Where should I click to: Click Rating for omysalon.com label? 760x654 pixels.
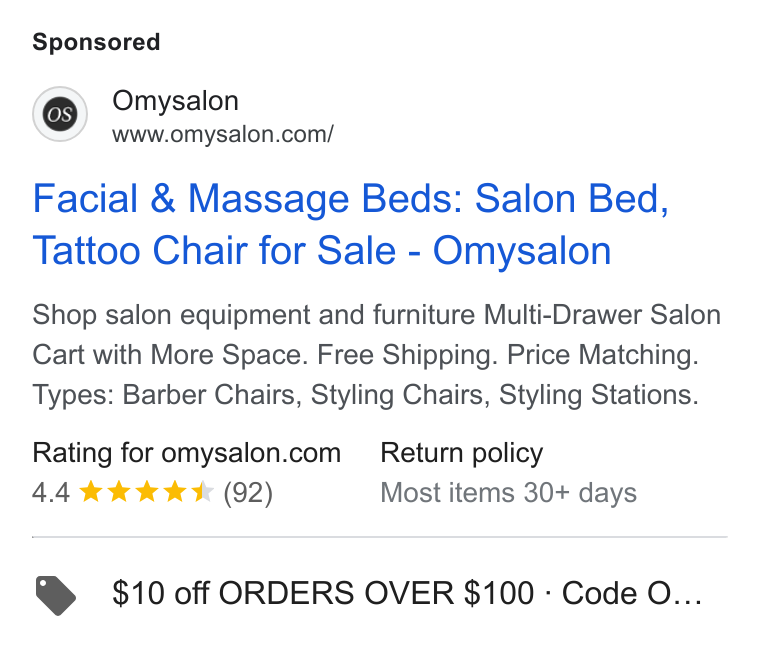pos(187,453)
